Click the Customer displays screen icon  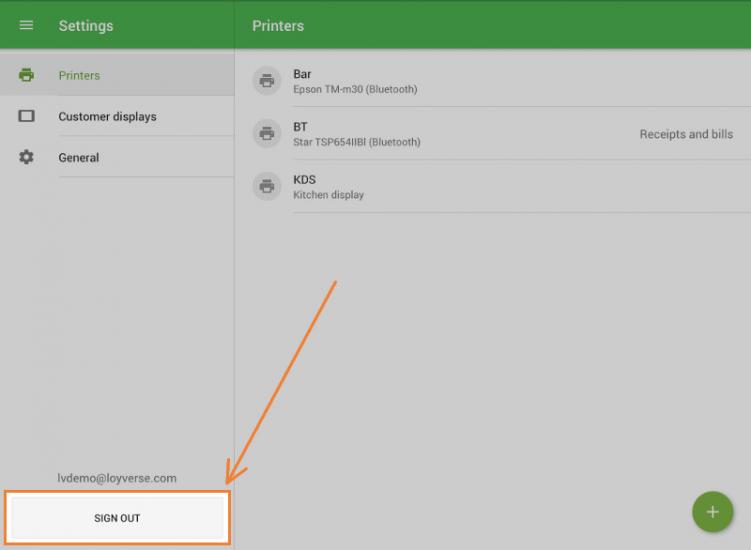(27, 116)
